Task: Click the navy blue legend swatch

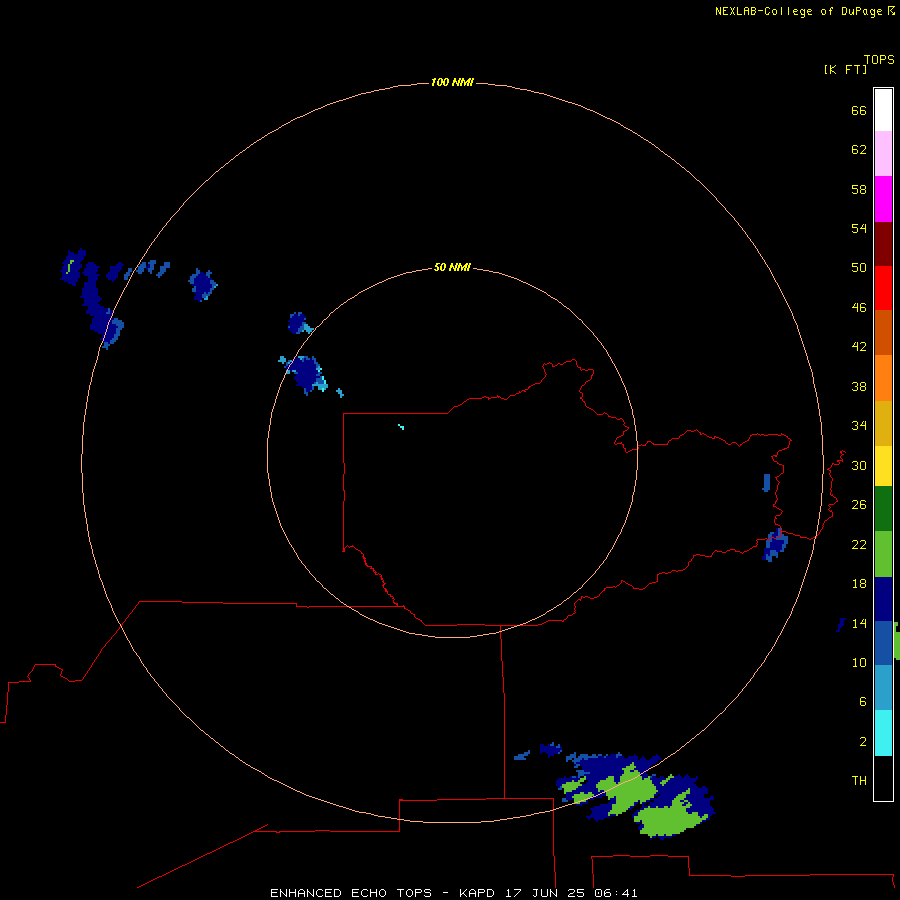Action: [x=883, y=599]
